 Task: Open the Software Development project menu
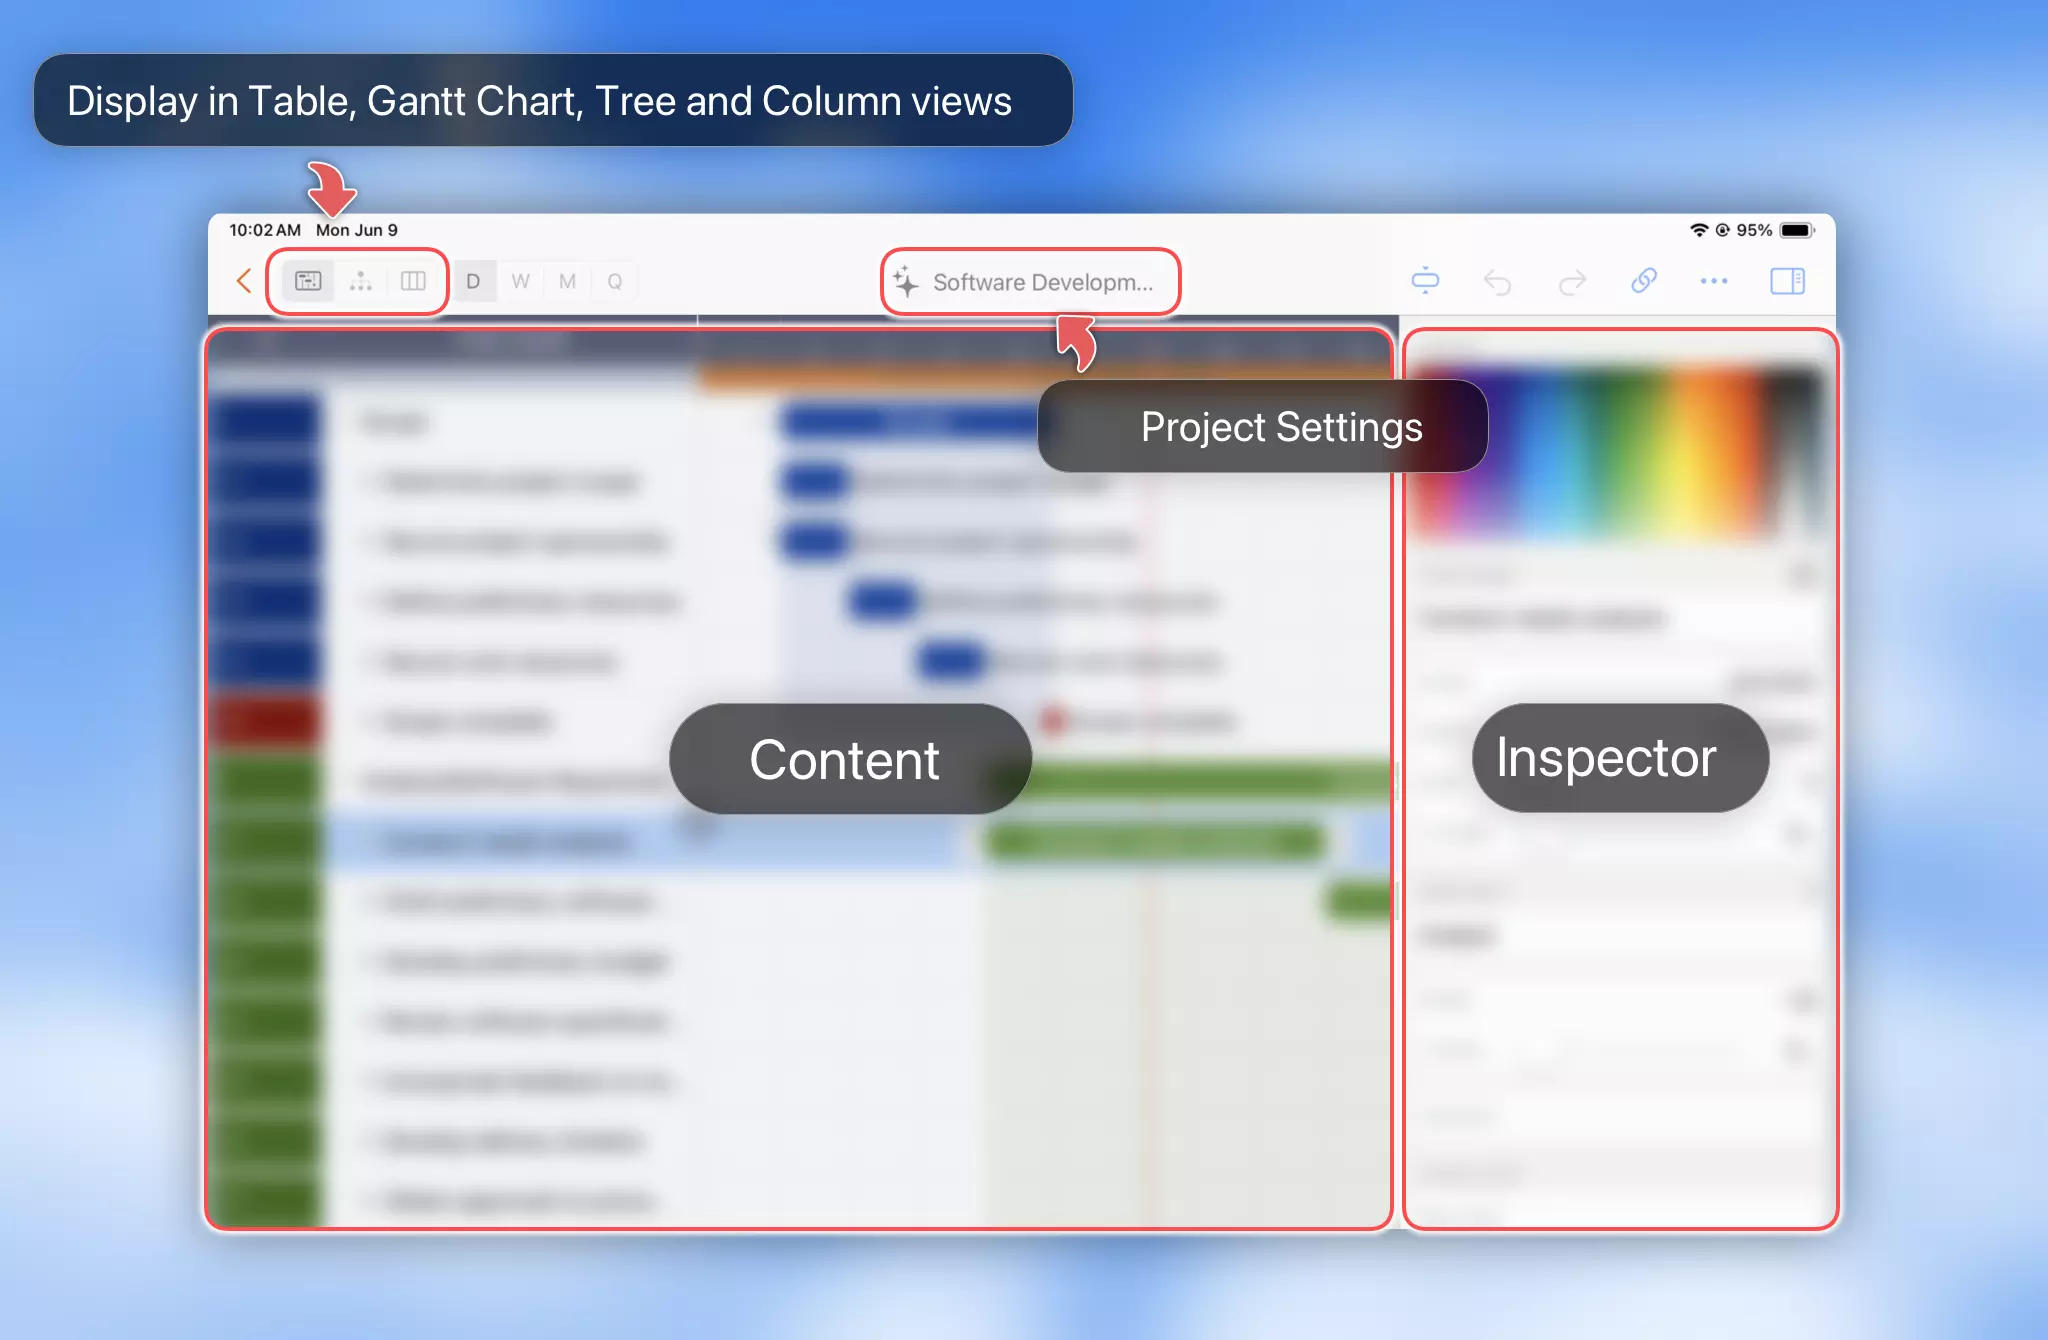1030,282
